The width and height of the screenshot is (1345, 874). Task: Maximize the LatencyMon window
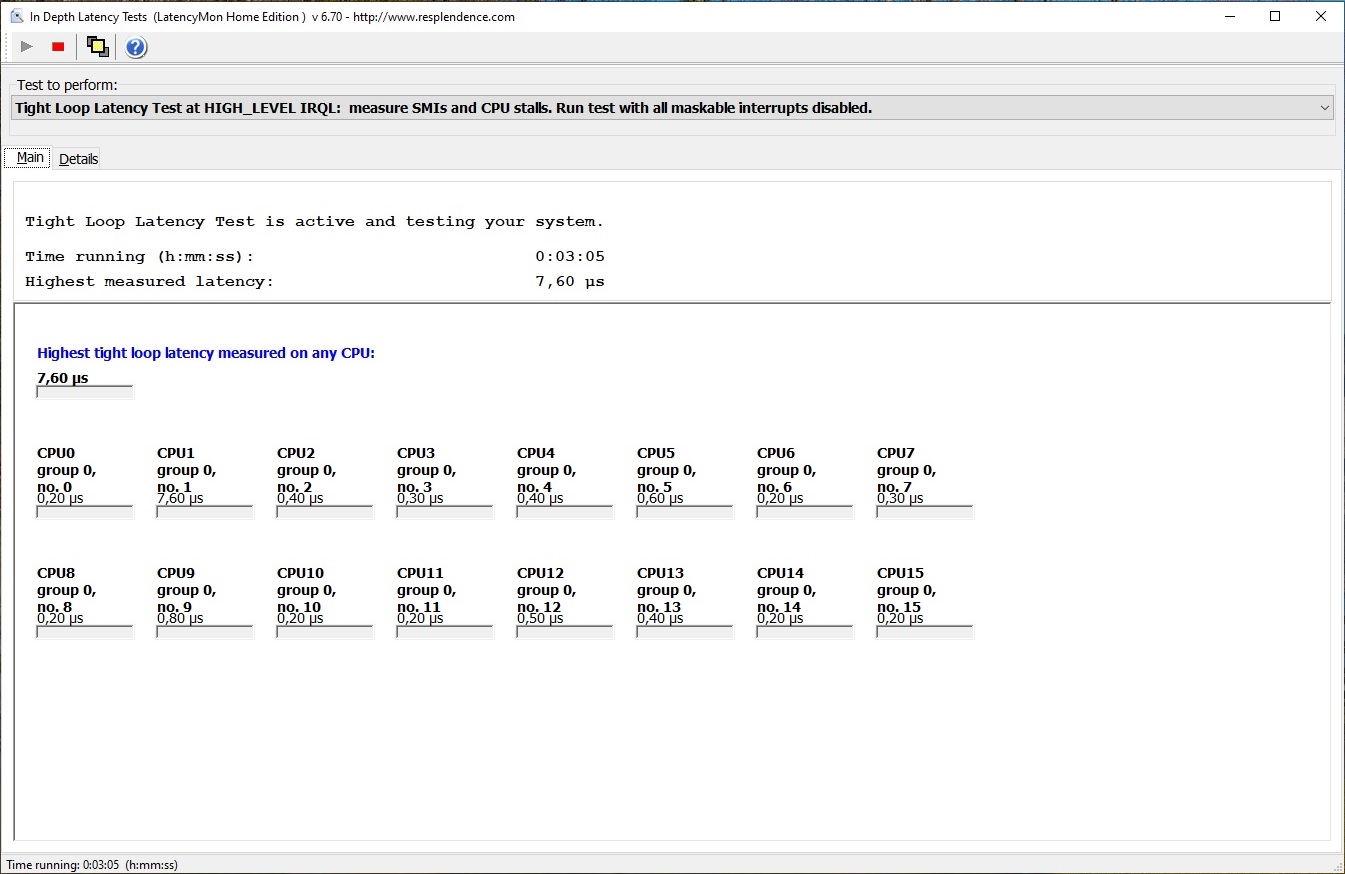pos(1275,16)
